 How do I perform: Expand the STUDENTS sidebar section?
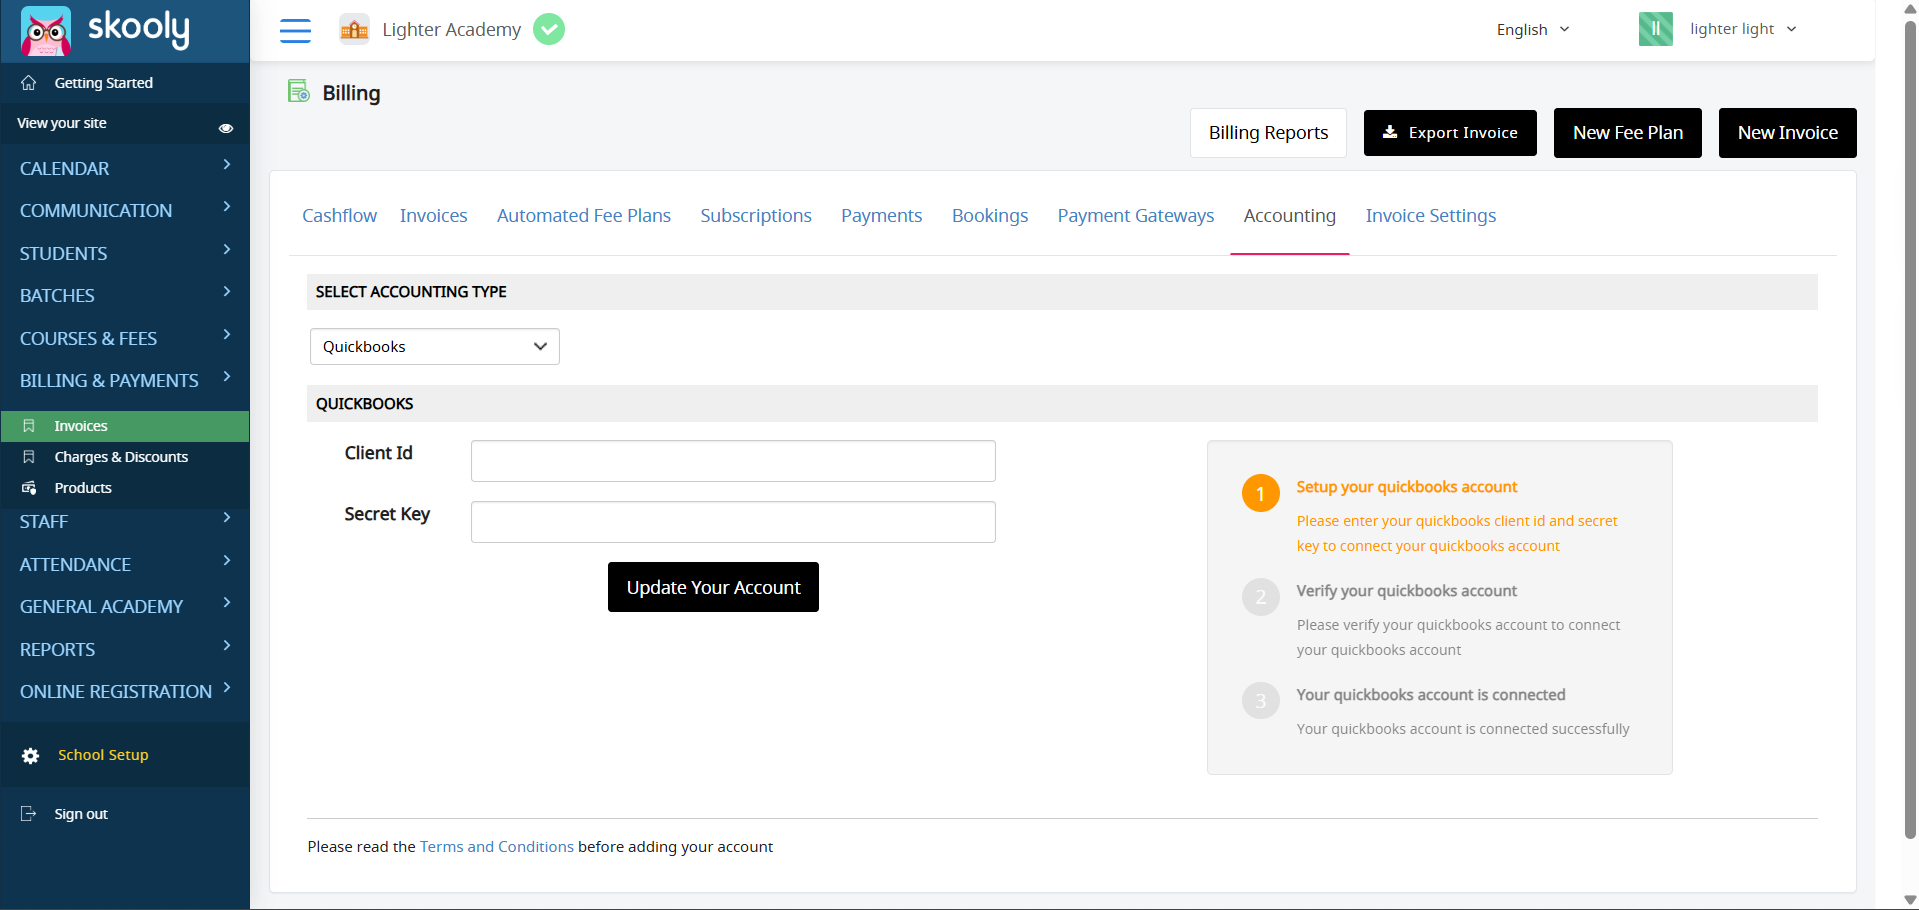click(x=125, y=253)
